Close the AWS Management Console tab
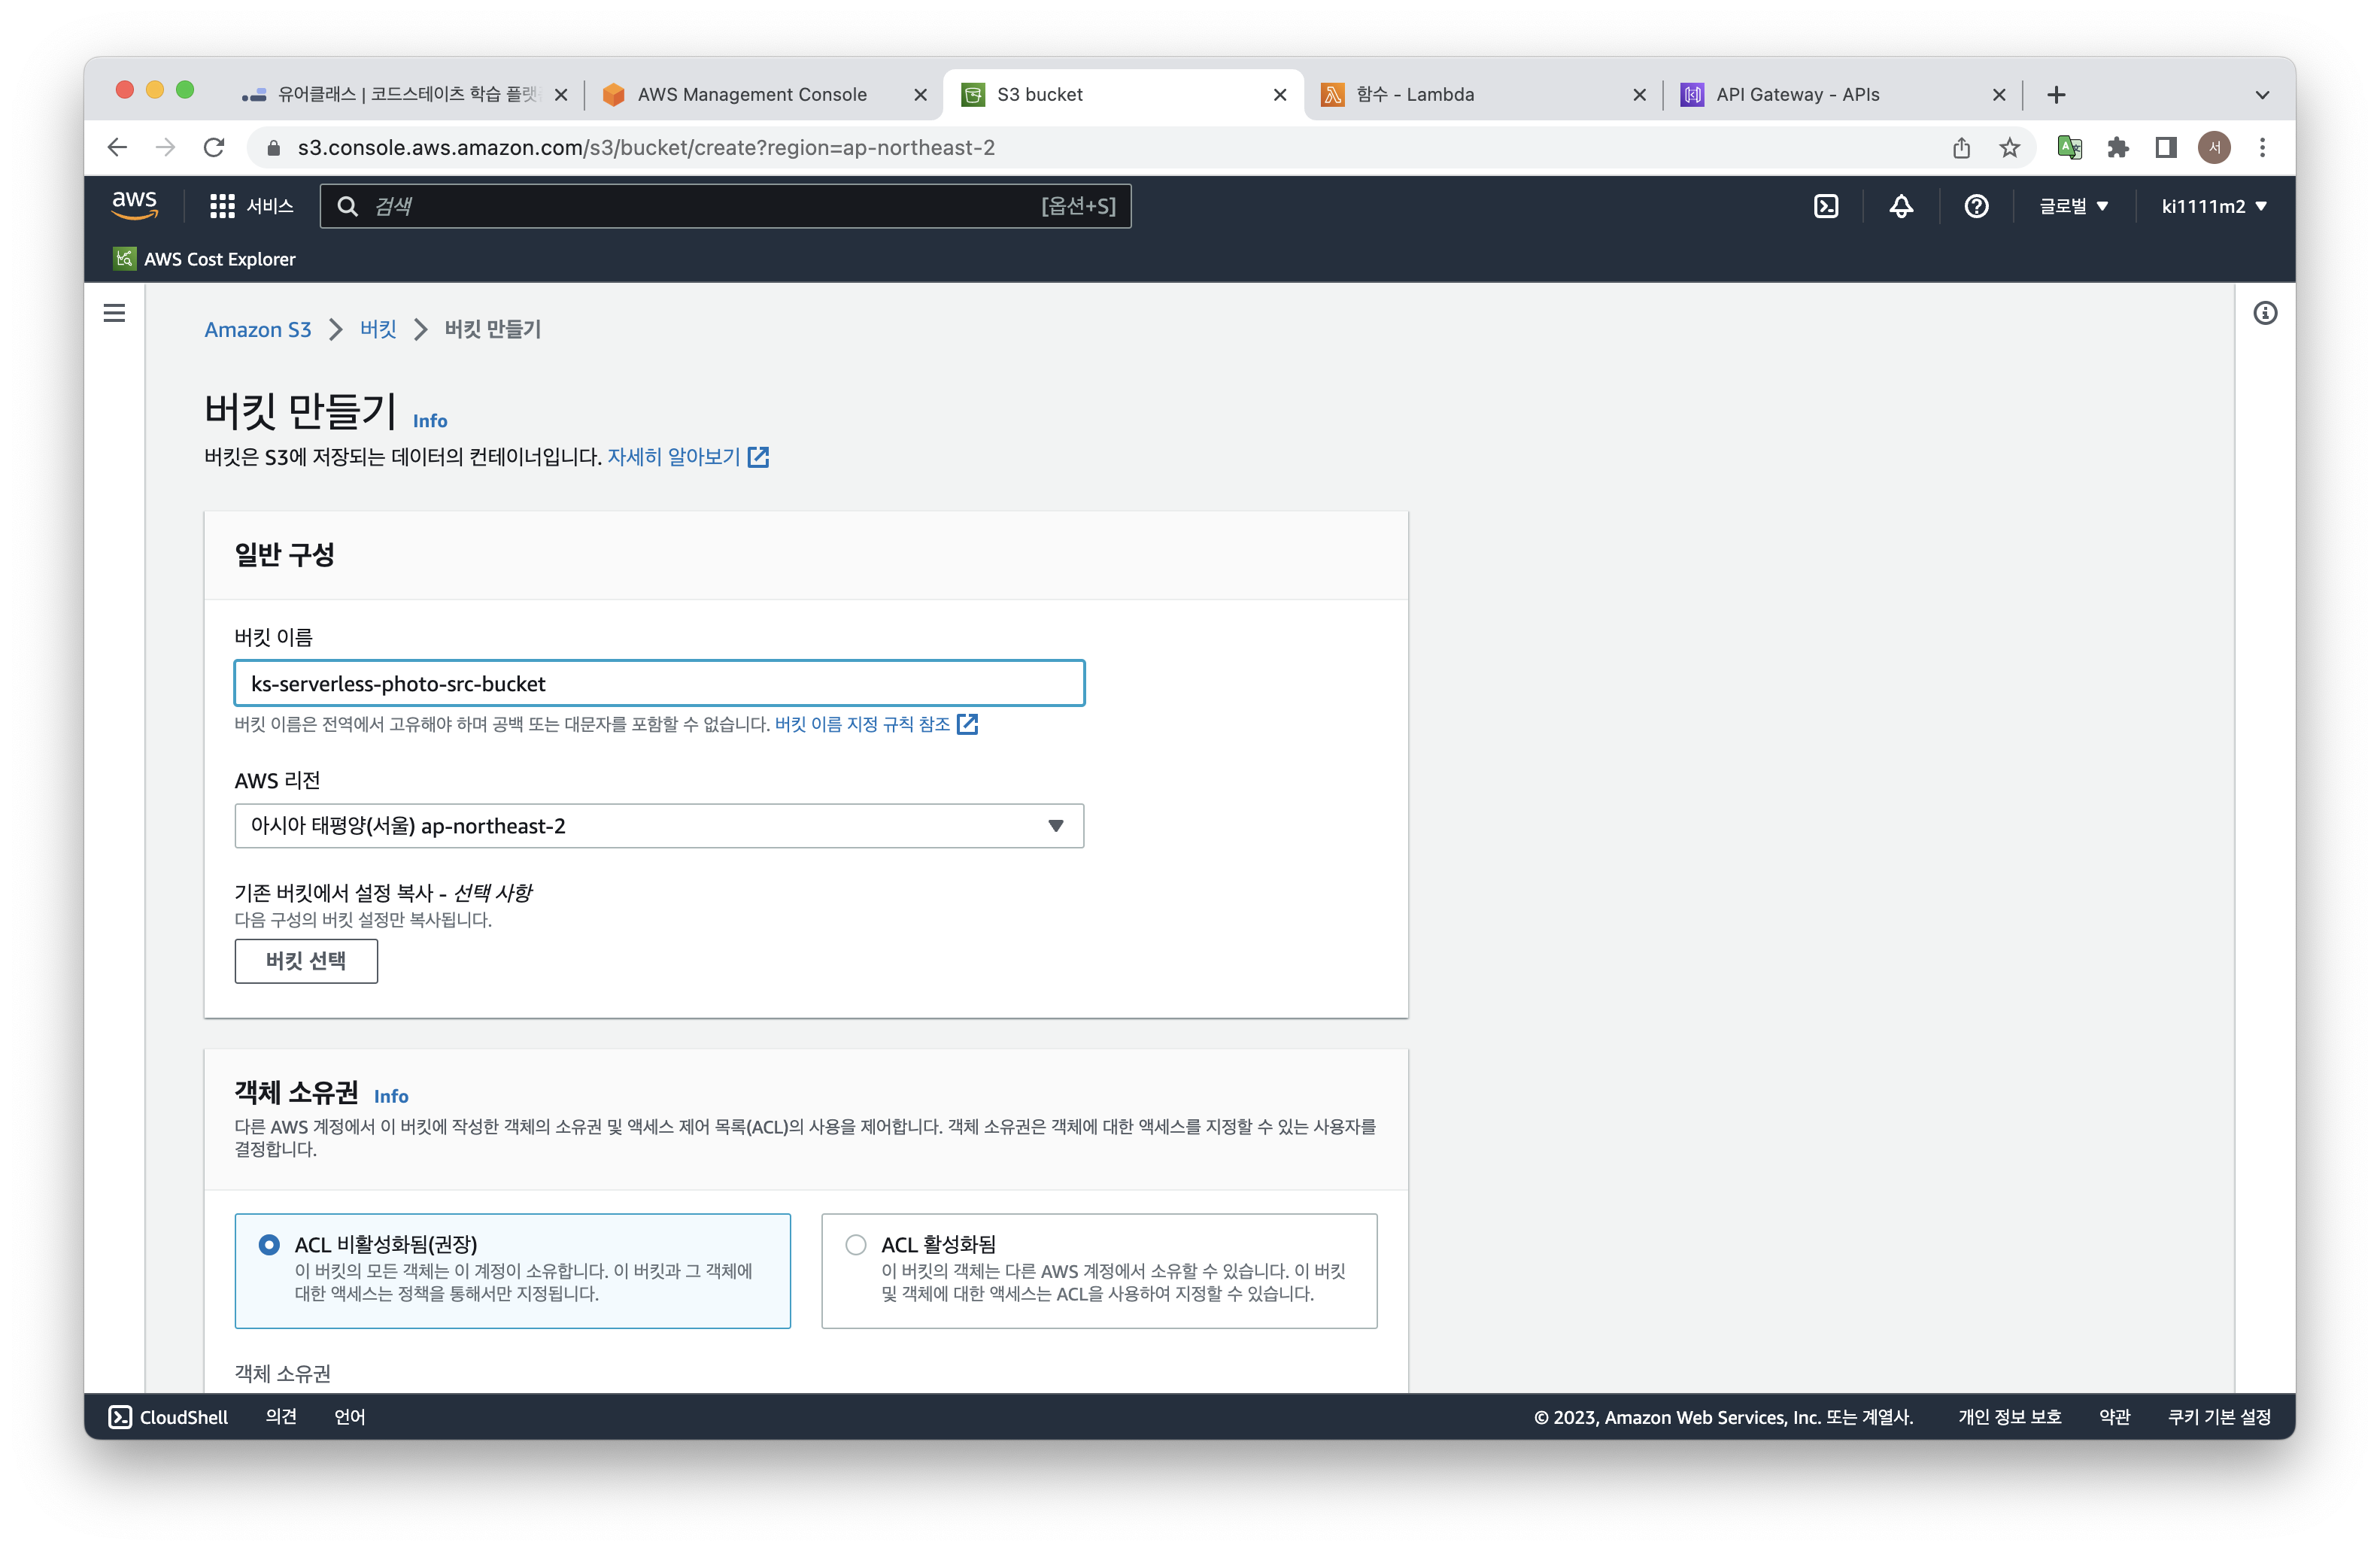 click(x=920, y=95)
